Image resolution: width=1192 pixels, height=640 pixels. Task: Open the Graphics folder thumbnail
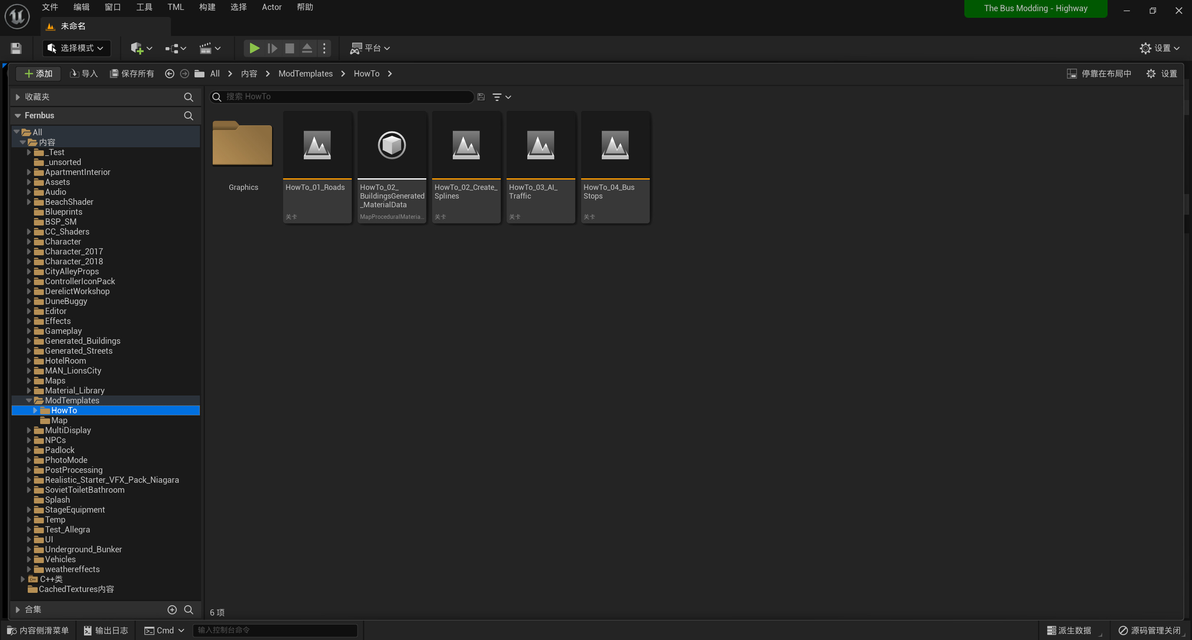pyautogui.click(x=243, y=144)
